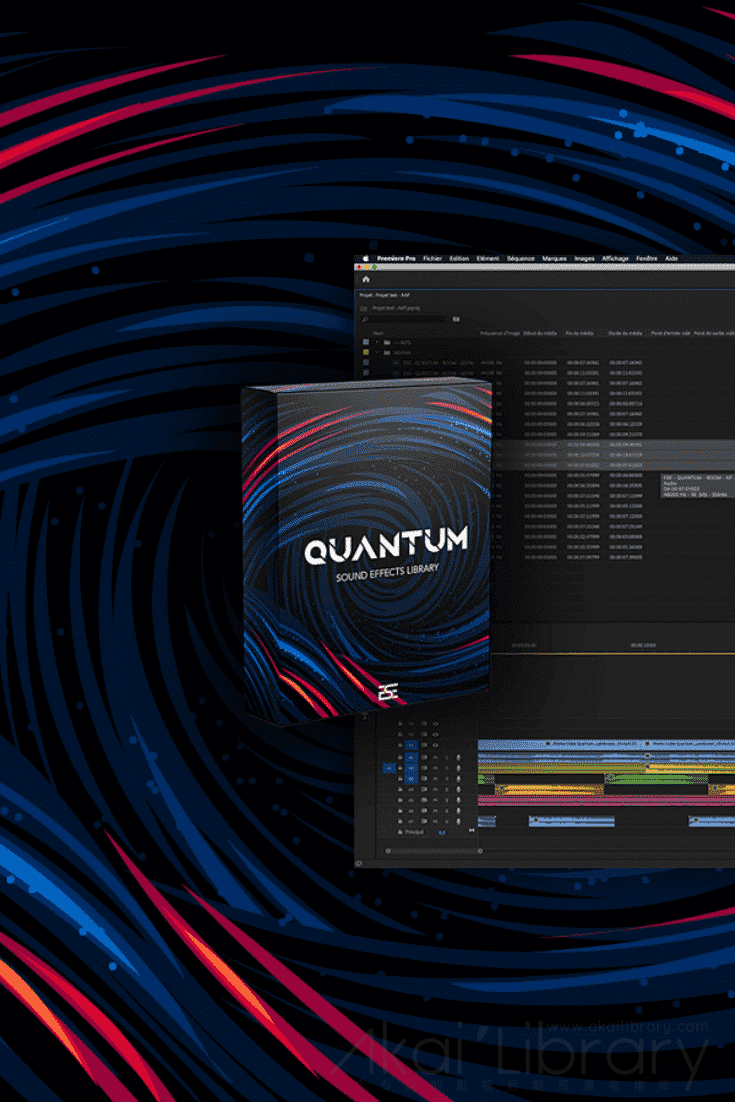Open the Aide menu
735x1102 pixels.
coord(671,259)
